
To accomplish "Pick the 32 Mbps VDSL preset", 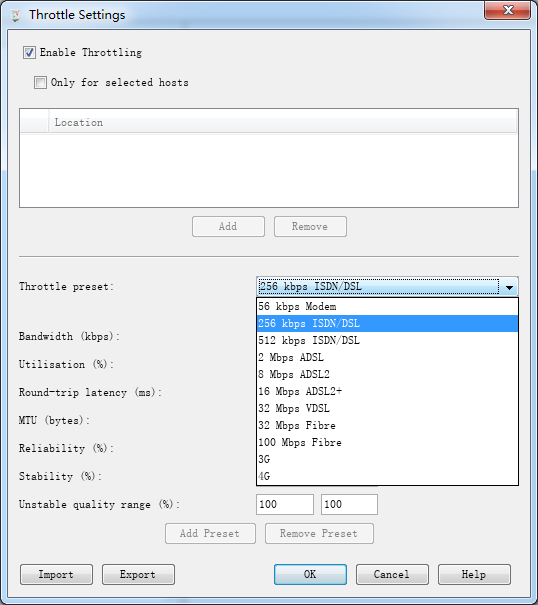I will (387, 408).
